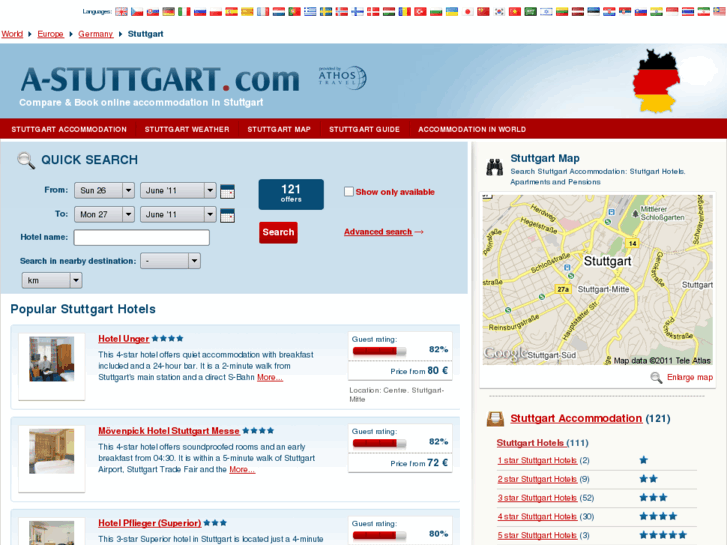Open Mövenpick Hotel Stuttgart Messe link

pyautogui.click(x=169, y=431)
